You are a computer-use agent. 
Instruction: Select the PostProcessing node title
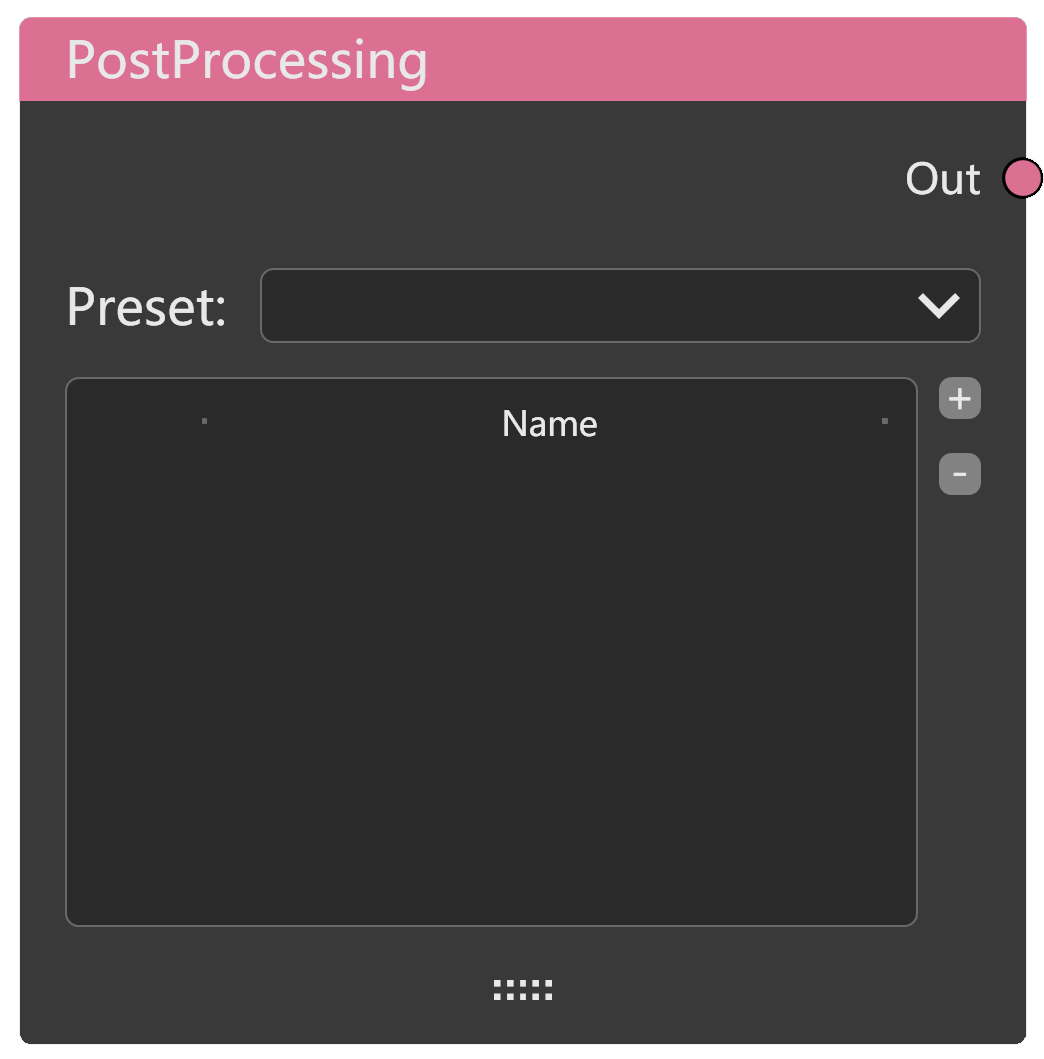click(x=246, y=60)
